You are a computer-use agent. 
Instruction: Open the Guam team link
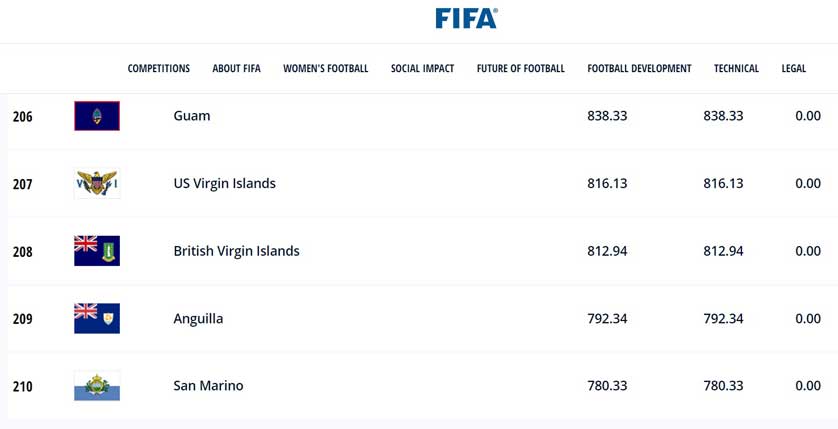point(192,116)
